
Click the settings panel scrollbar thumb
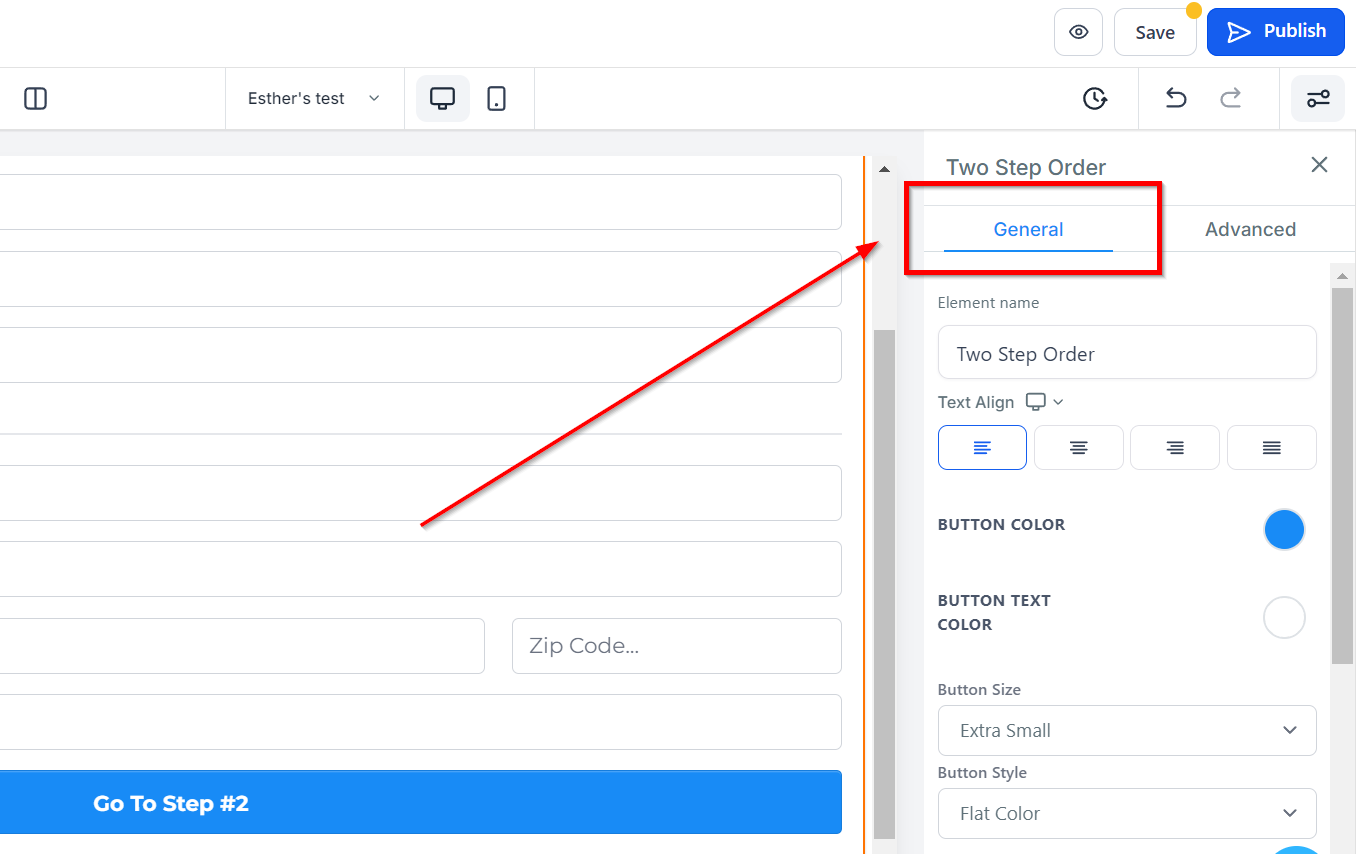point(1342,475)
